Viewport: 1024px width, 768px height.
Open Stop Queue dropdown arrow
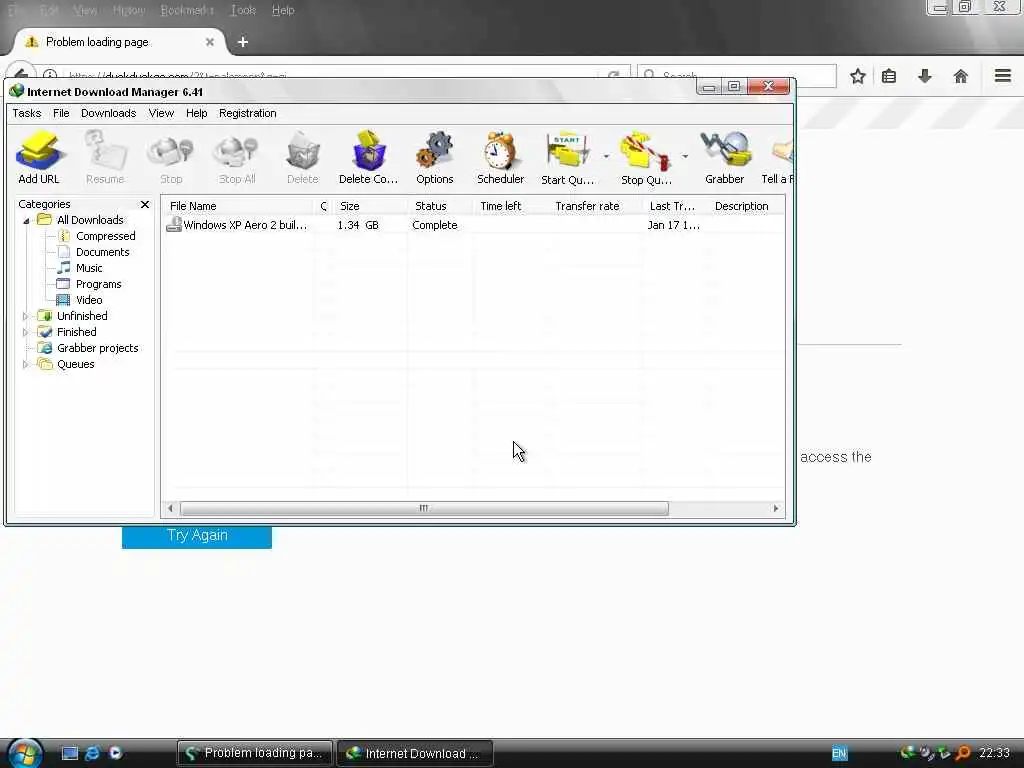[684, 156]
